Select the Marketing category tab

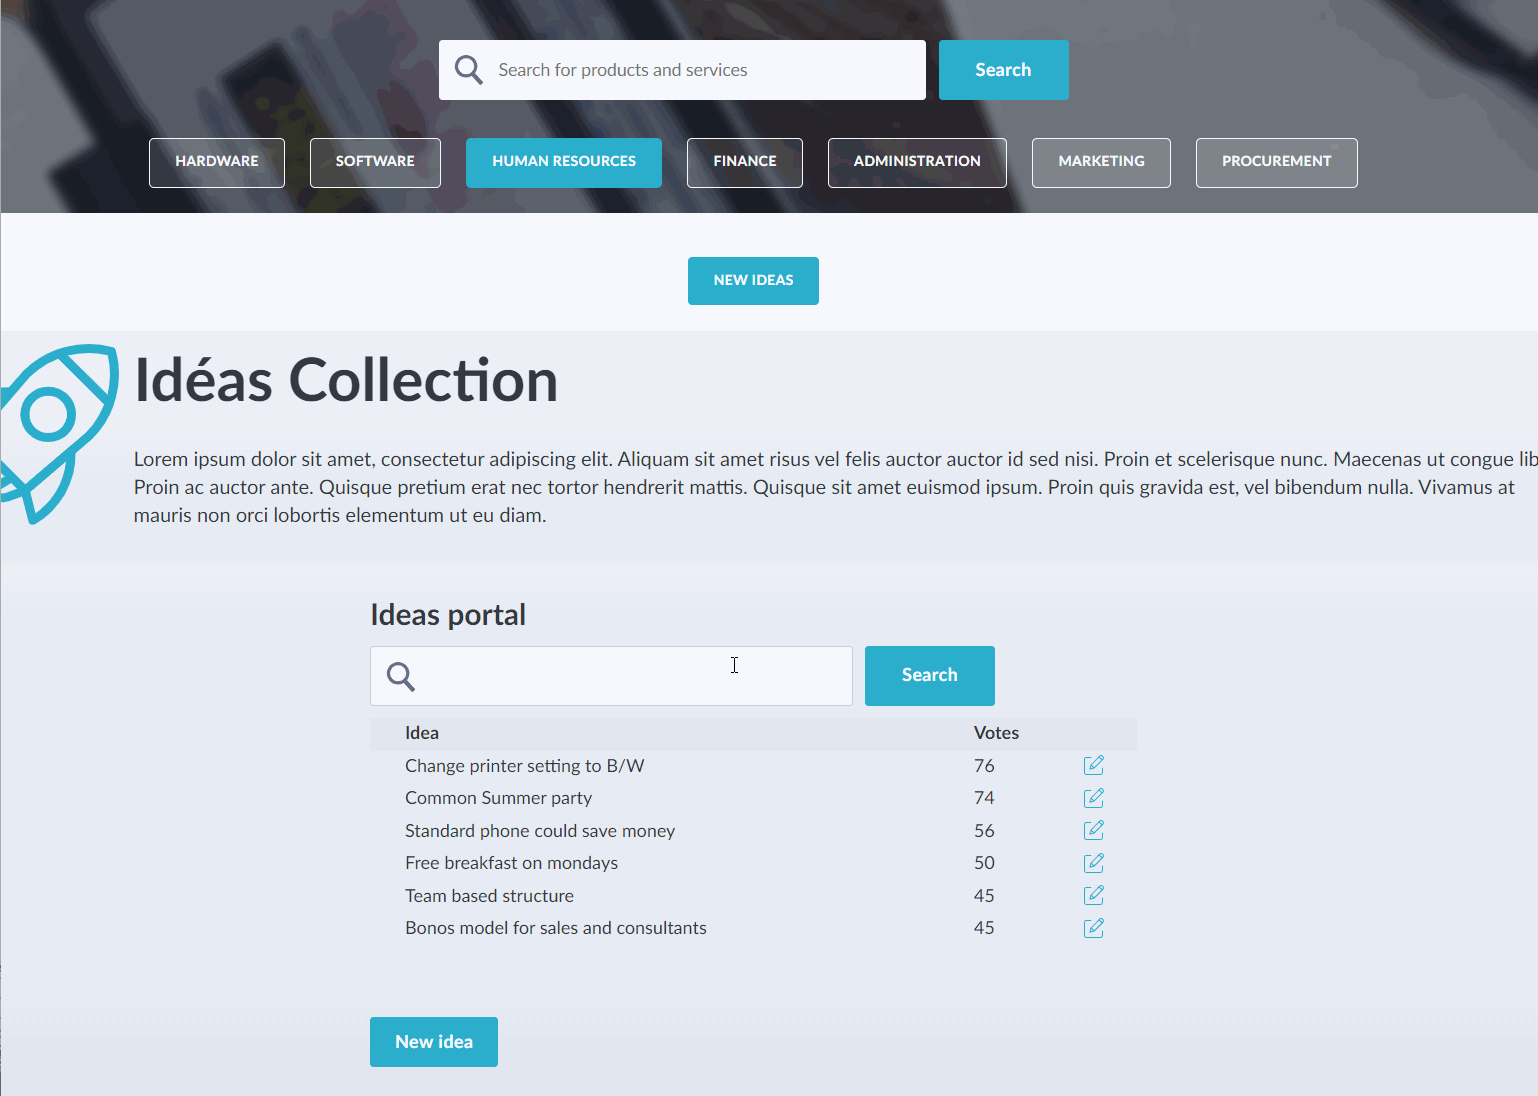click(1101, 162)
